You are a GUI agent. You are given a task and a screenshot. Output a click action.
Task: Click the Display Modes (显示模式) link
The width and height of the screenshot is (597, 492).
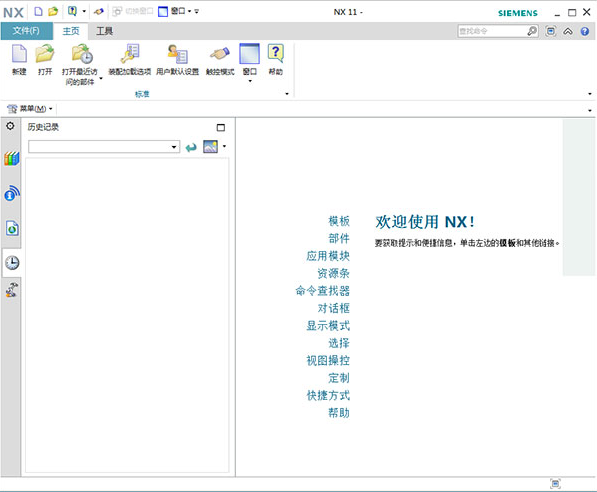coord(328,326)
